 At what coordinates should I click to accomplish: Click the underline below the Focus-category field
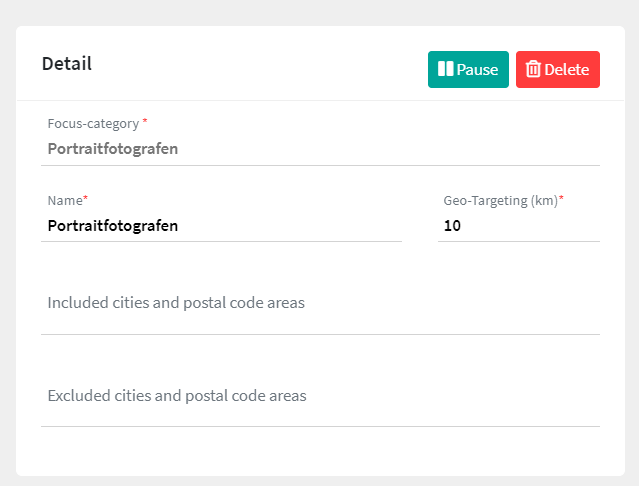[320, 165]
